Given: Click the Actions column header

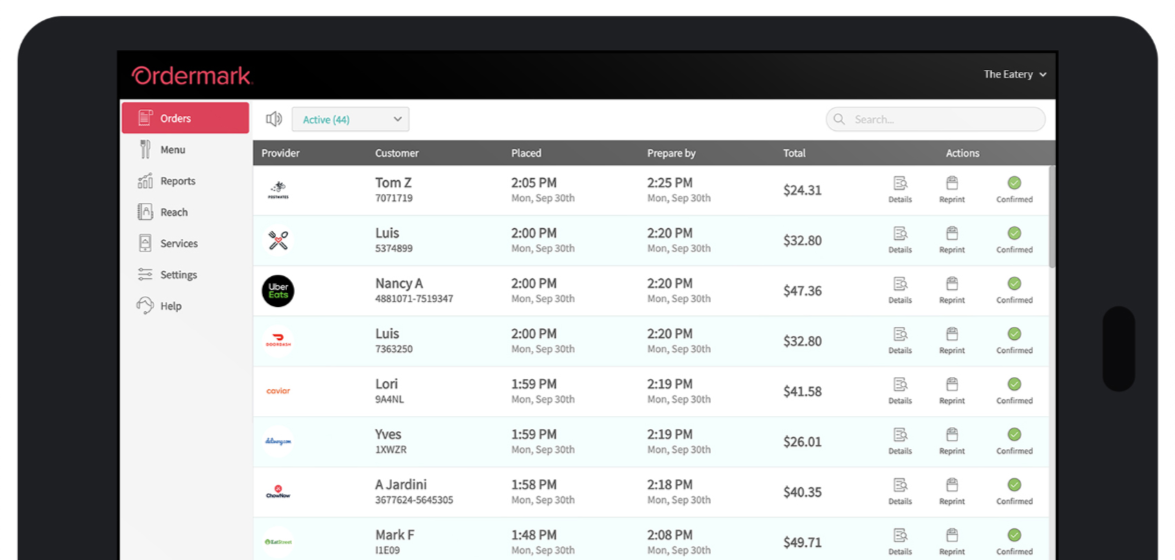Looking at the screenshot, I should pyautogui.click(x=962, y=153).
